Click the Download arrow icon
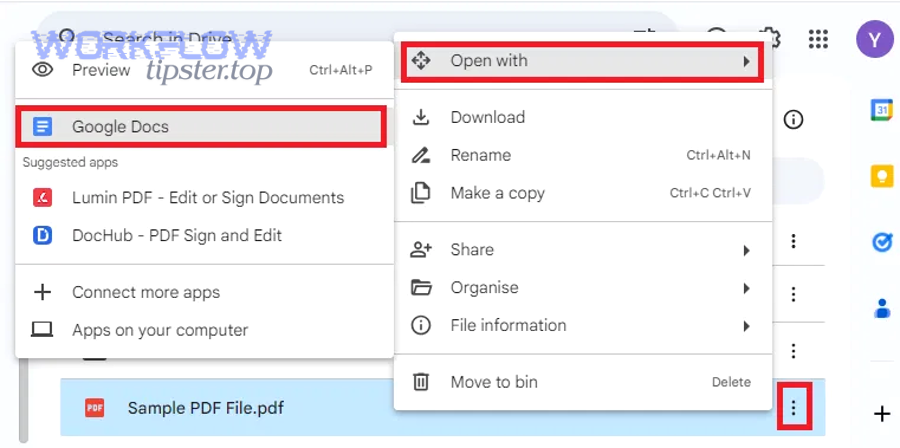This screenshot has width=900, height=448. tap(421, 117)
